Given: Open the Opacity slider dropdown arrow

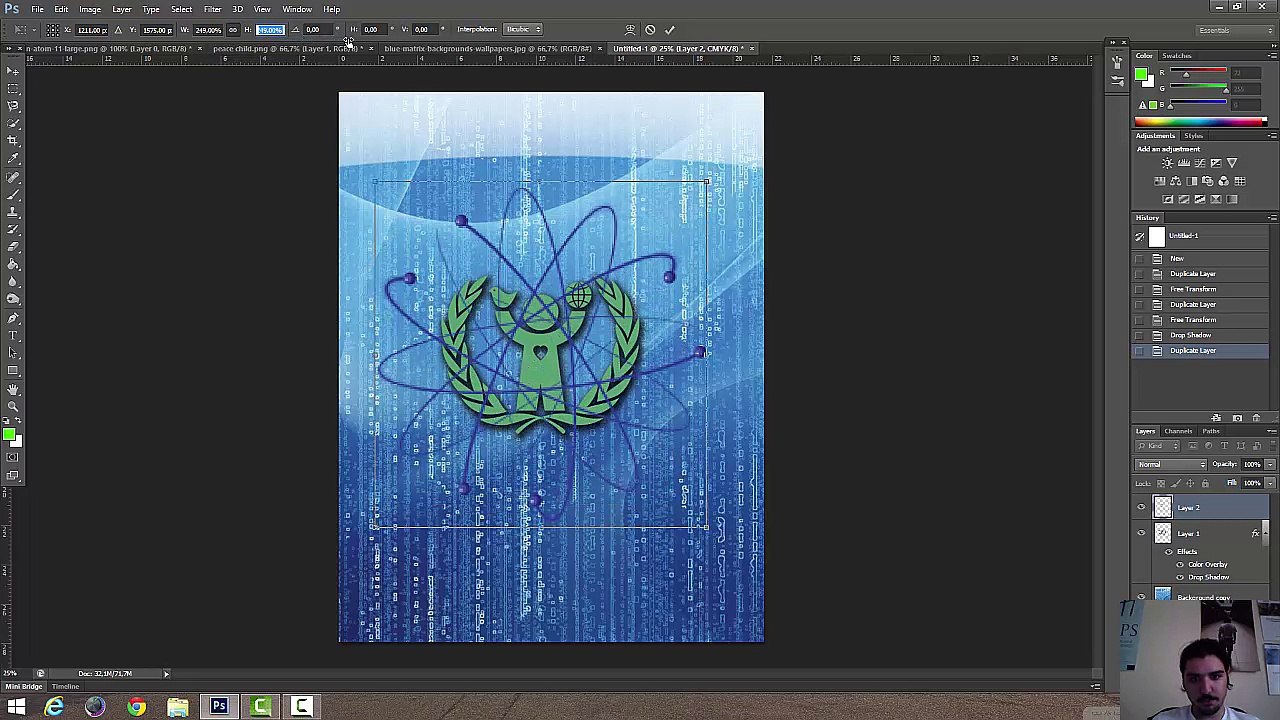Looking at the screenshot, I should tap(1270, 464).
